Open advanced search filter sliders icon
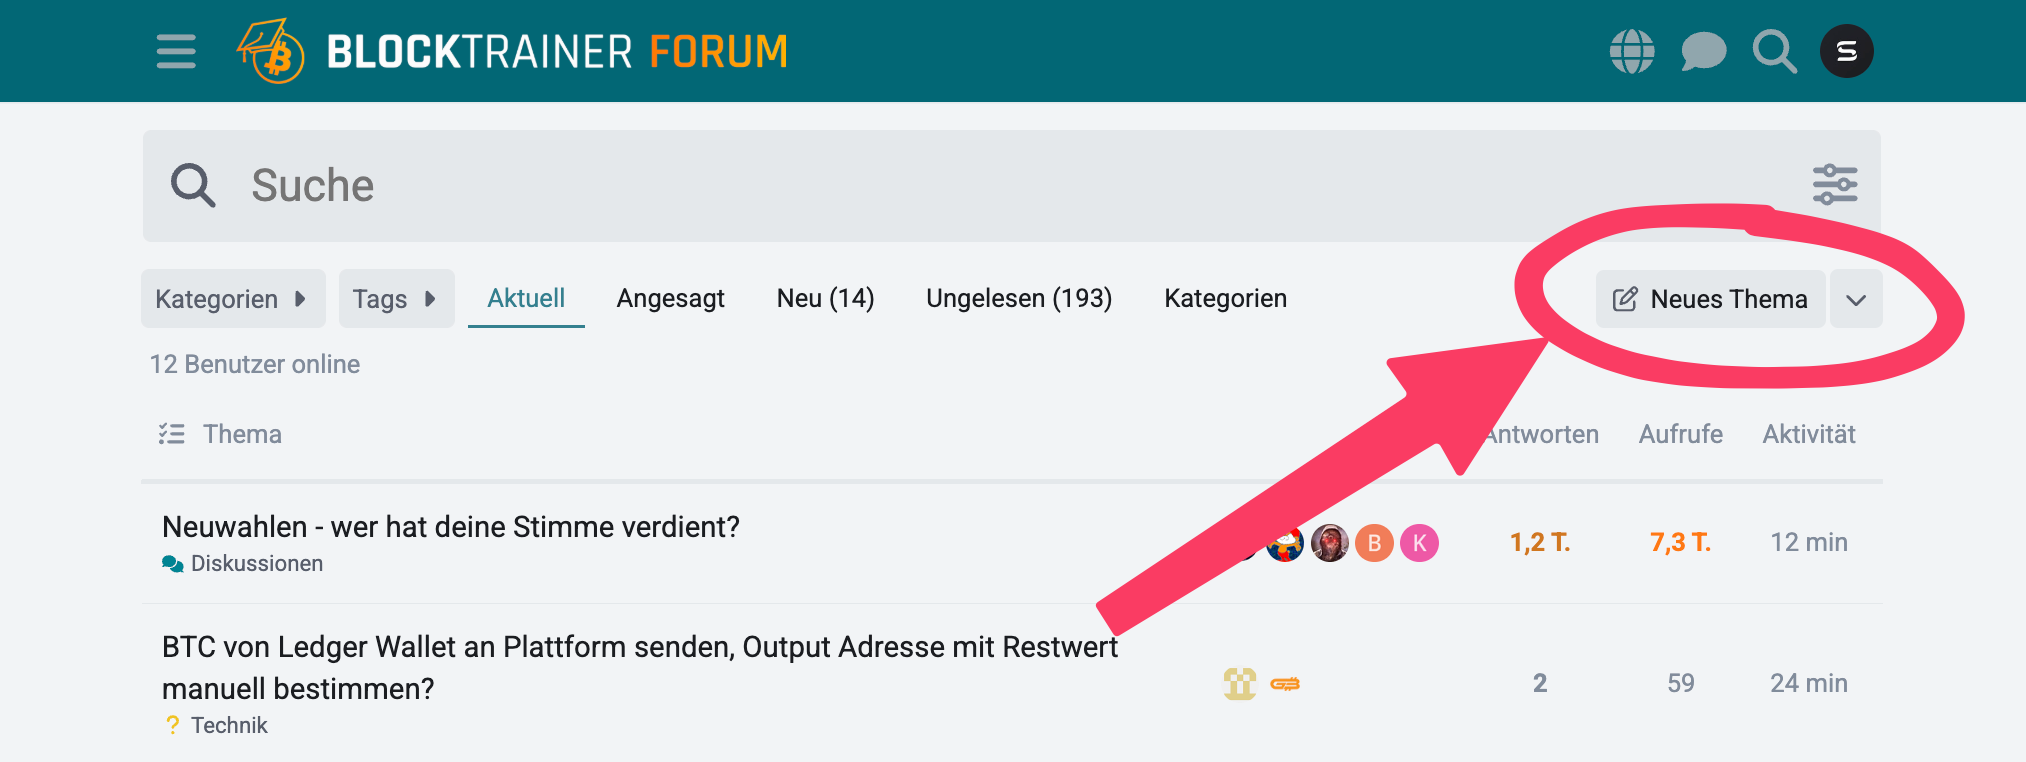This screenshot has width=2026, height=762. [1835, 185]
